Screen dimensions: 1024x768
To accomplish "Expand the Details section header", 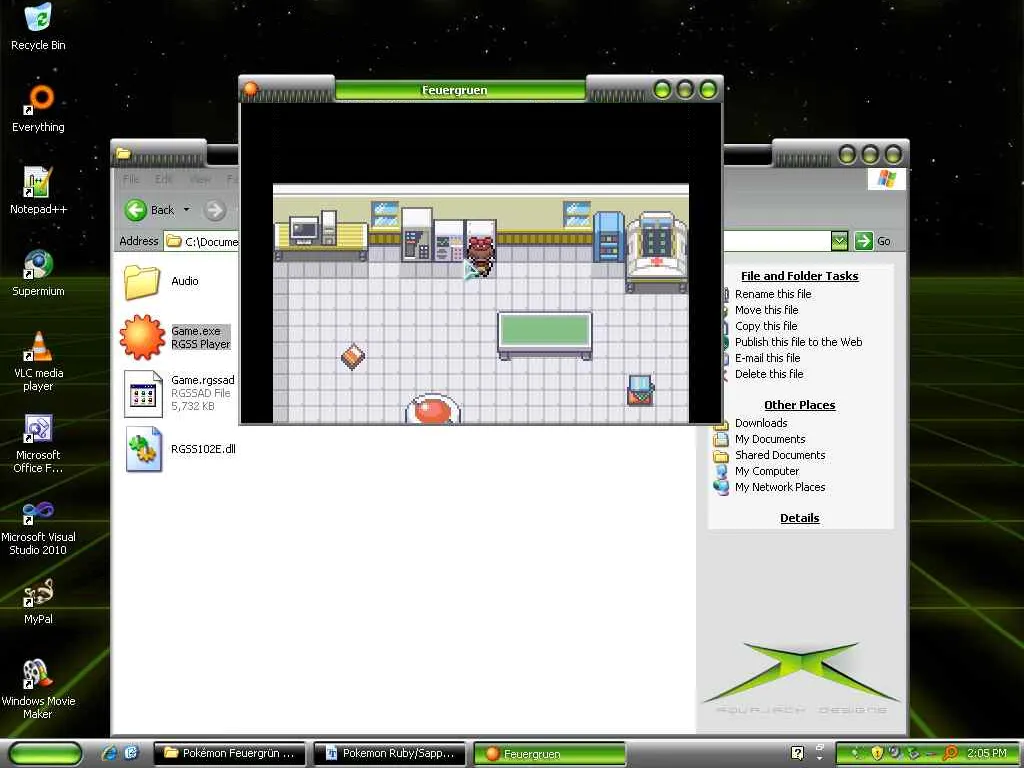I will pyautogui.click(x=799, y=518).
